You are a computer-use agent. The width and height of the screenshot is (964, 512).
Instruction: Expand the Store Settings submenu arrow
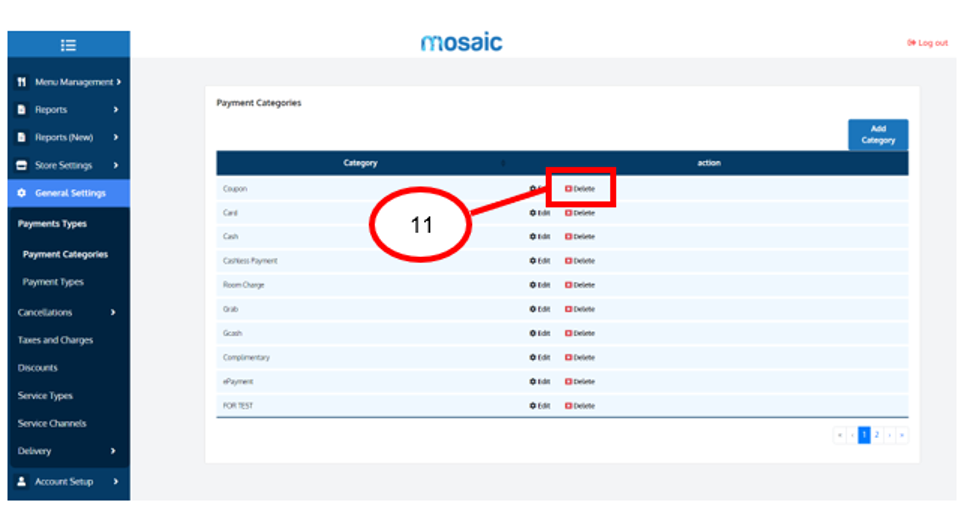tap(116, 165)
